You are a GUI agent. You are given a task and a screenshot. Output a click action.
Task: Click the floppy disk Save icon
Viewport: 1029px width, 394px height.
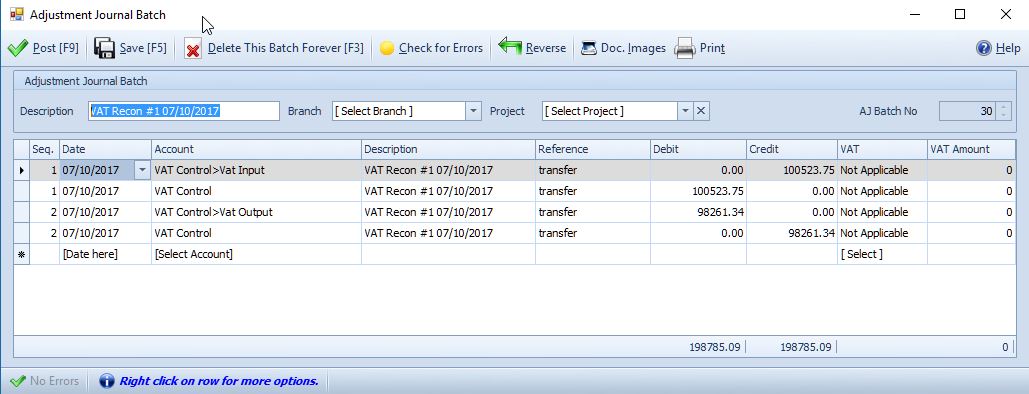point(104,48)
